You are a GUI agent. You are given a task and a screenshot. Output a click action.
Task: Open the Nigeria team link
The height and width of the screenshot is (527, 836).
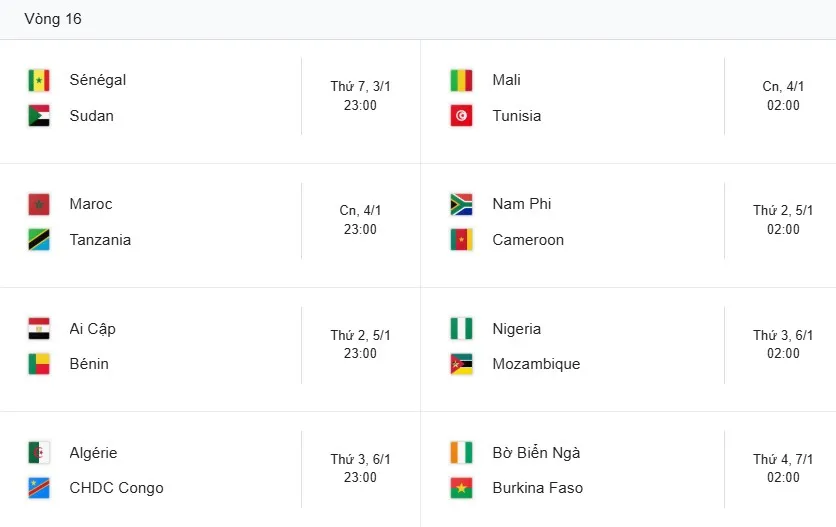[517, 329]
